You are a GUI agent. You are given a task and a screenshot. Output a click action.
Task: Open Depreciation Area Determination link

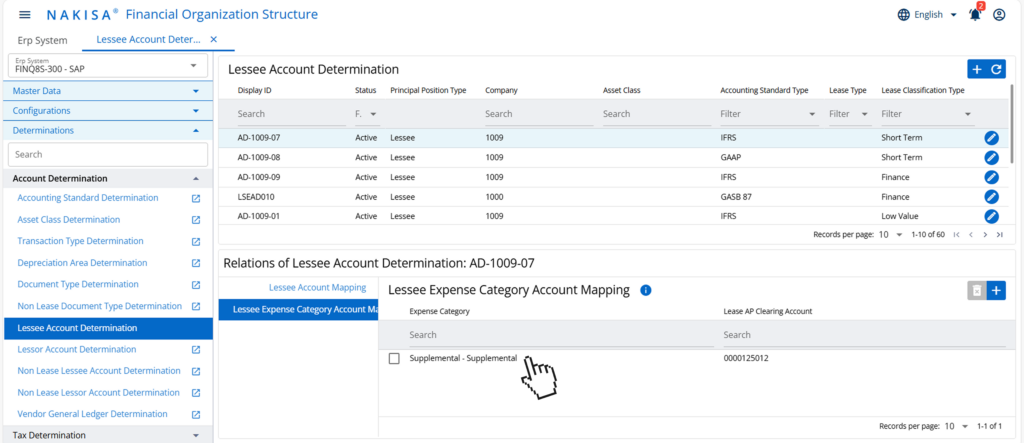82,263
